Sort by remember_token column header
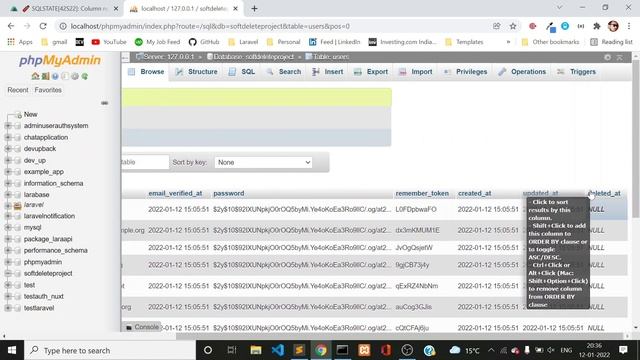This screenshot has height=360, width=640. pos(422,193)
